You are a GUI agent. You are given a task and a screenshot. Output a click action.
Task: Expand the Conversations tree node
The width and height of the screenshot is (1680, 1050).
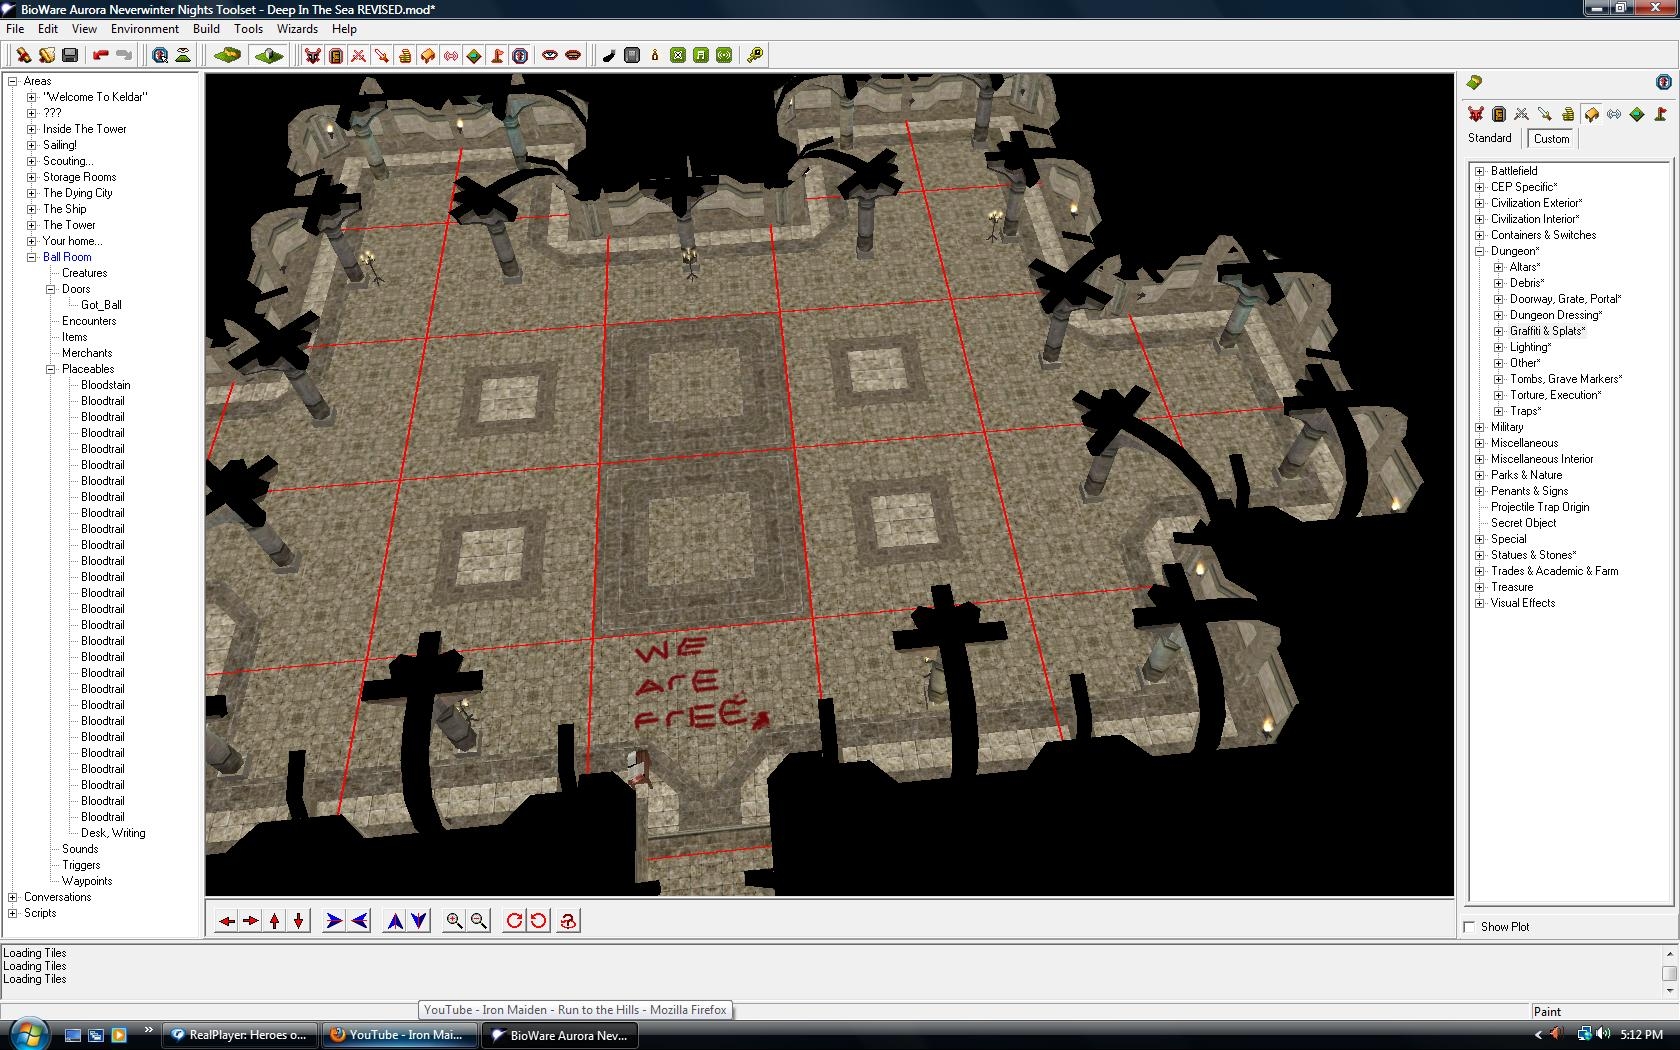click(13, 897)
